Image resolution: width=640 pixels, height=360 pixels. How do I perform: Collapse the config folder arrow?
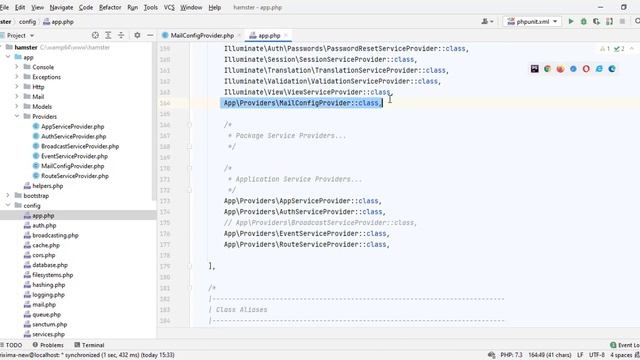[8, 205]
